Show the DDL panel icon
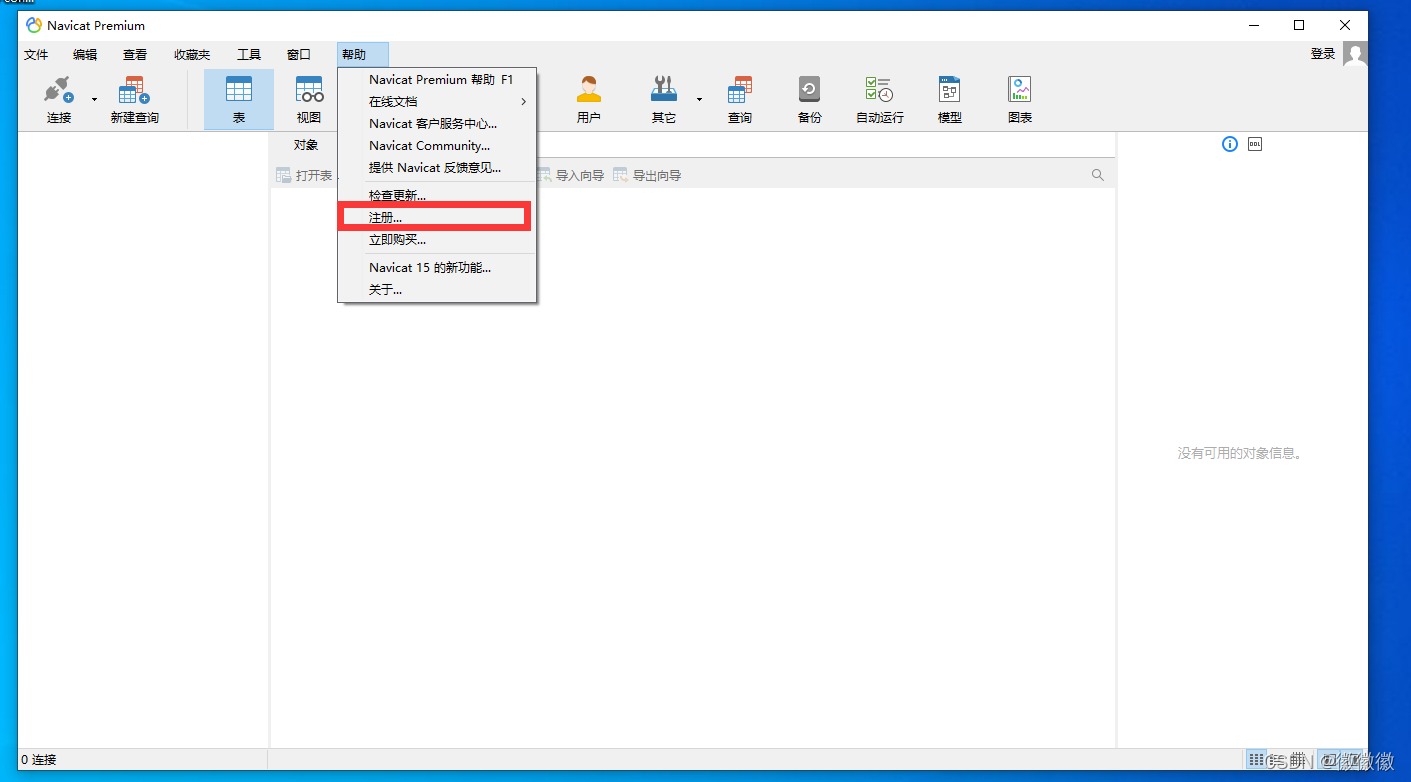This screenshot has height=782, width=1411. 1255,144
